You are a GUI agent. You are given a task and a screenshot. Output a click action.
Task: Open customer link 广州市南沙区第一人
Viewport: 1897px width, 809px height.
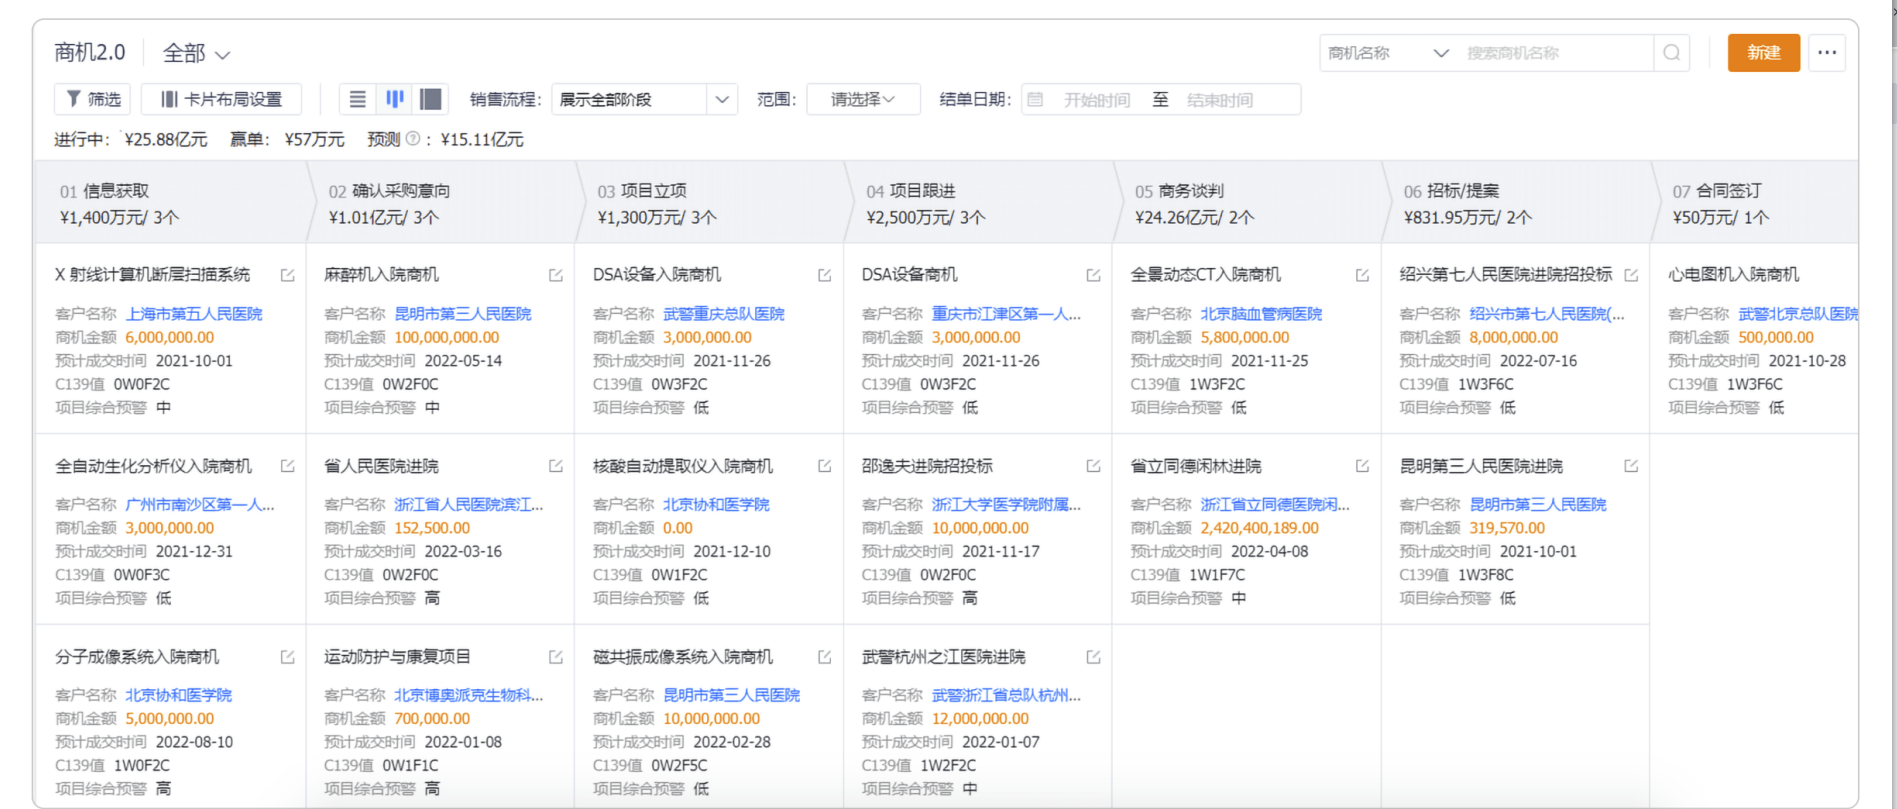point(200,504)
